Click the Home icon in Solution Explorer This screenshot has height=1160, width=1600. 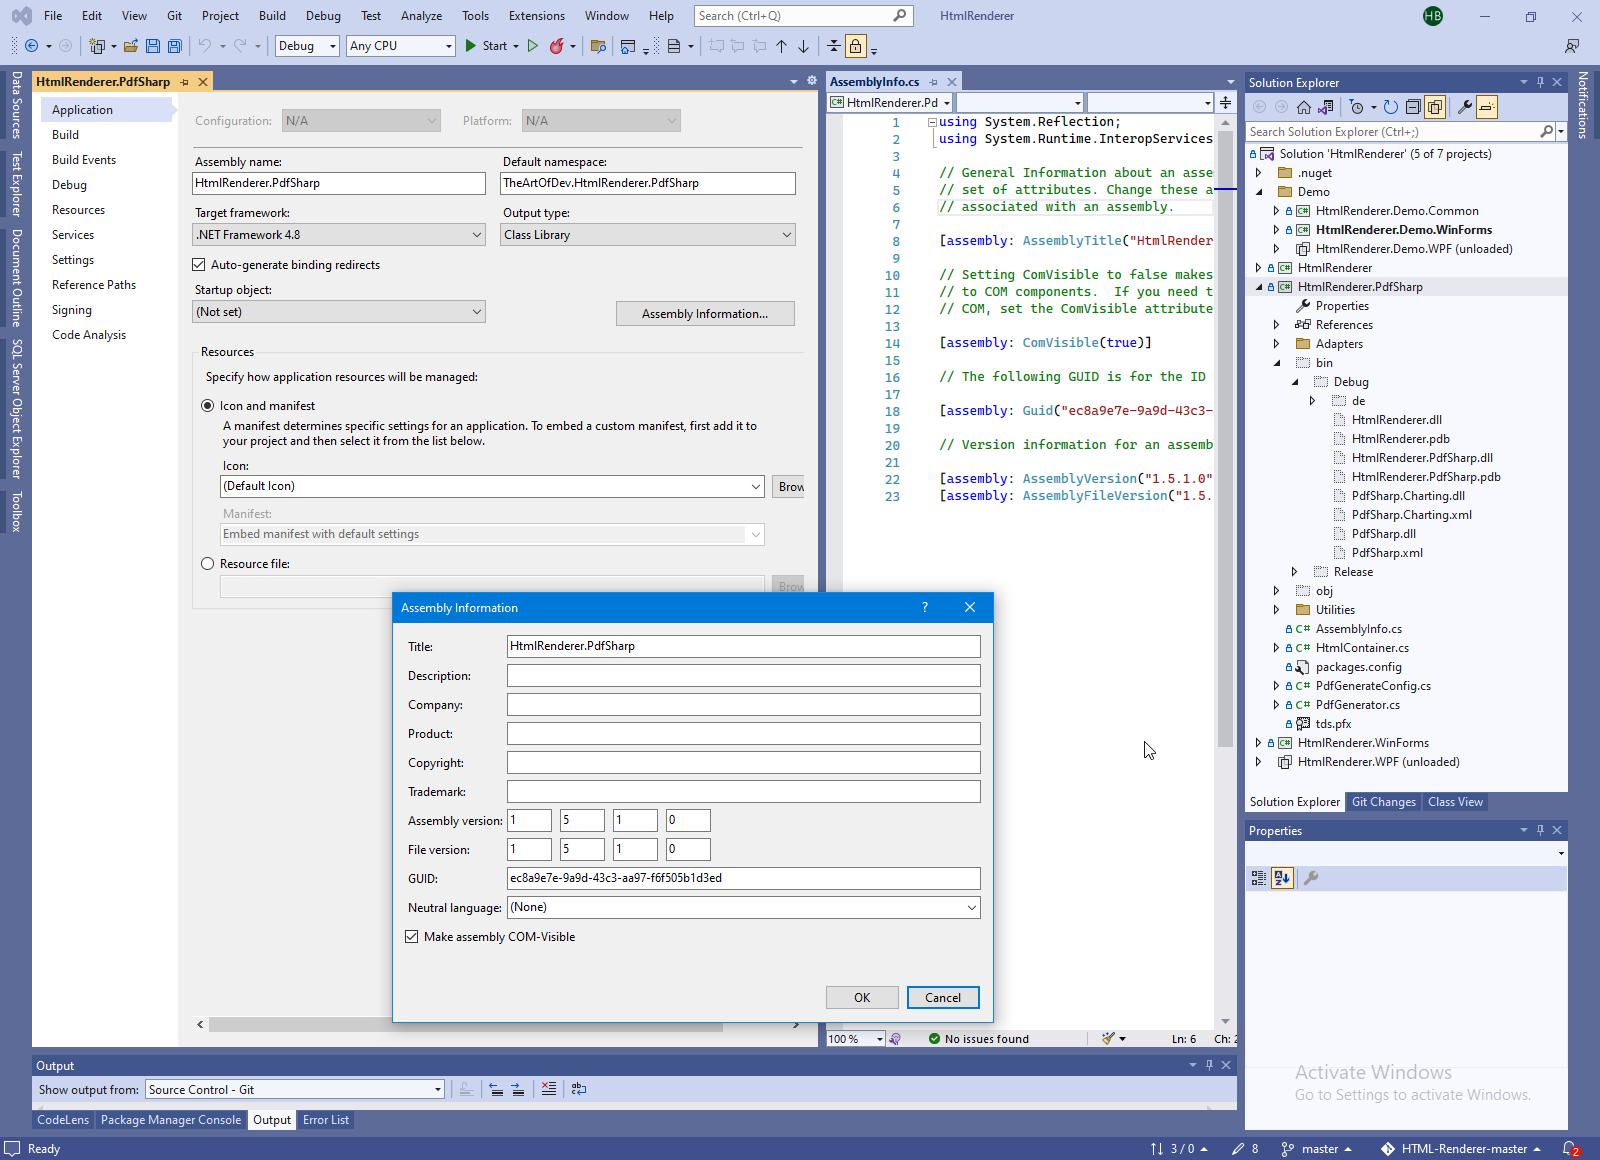pos(1304,107)
